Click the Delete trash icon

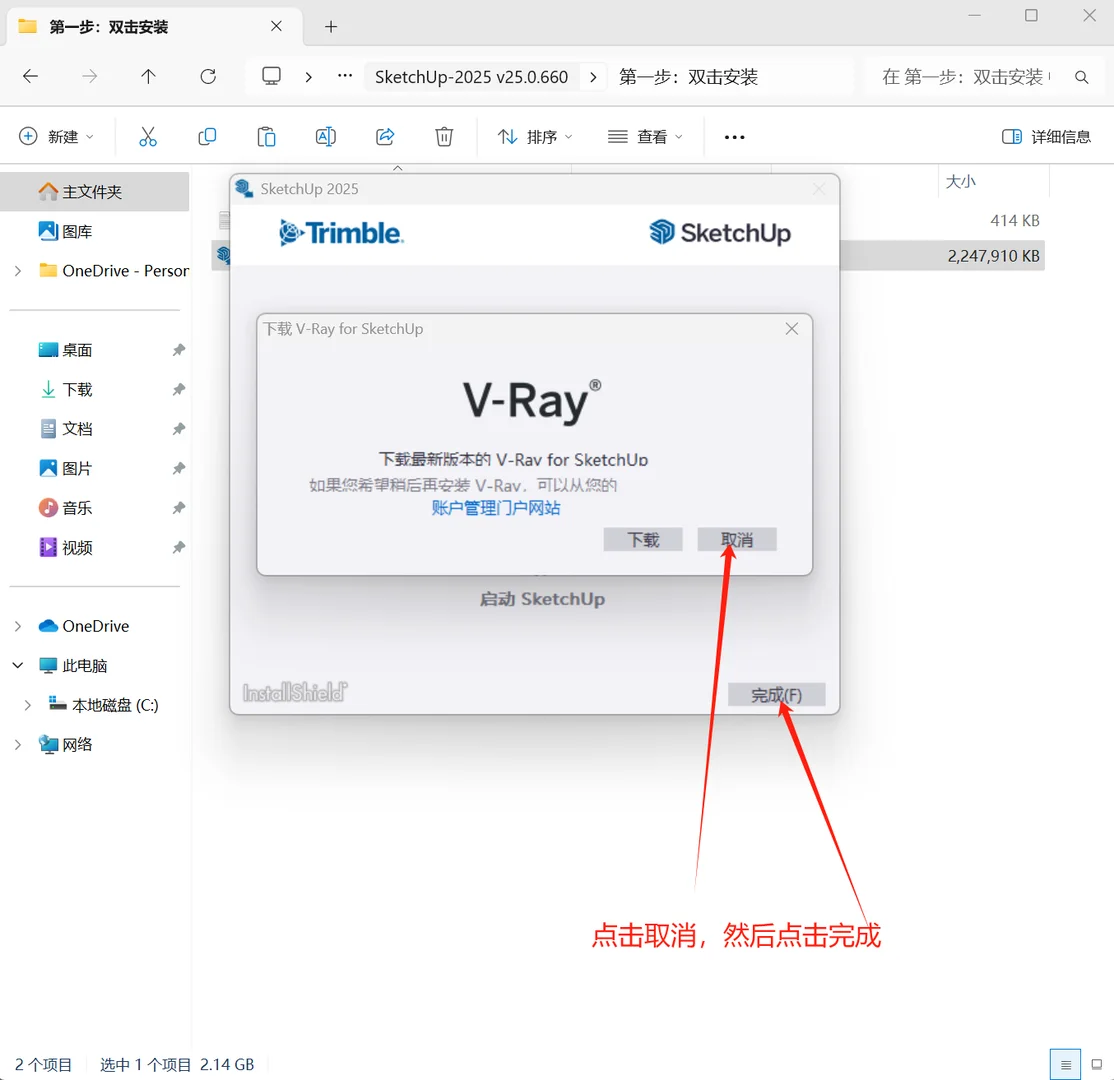point(444,136)
